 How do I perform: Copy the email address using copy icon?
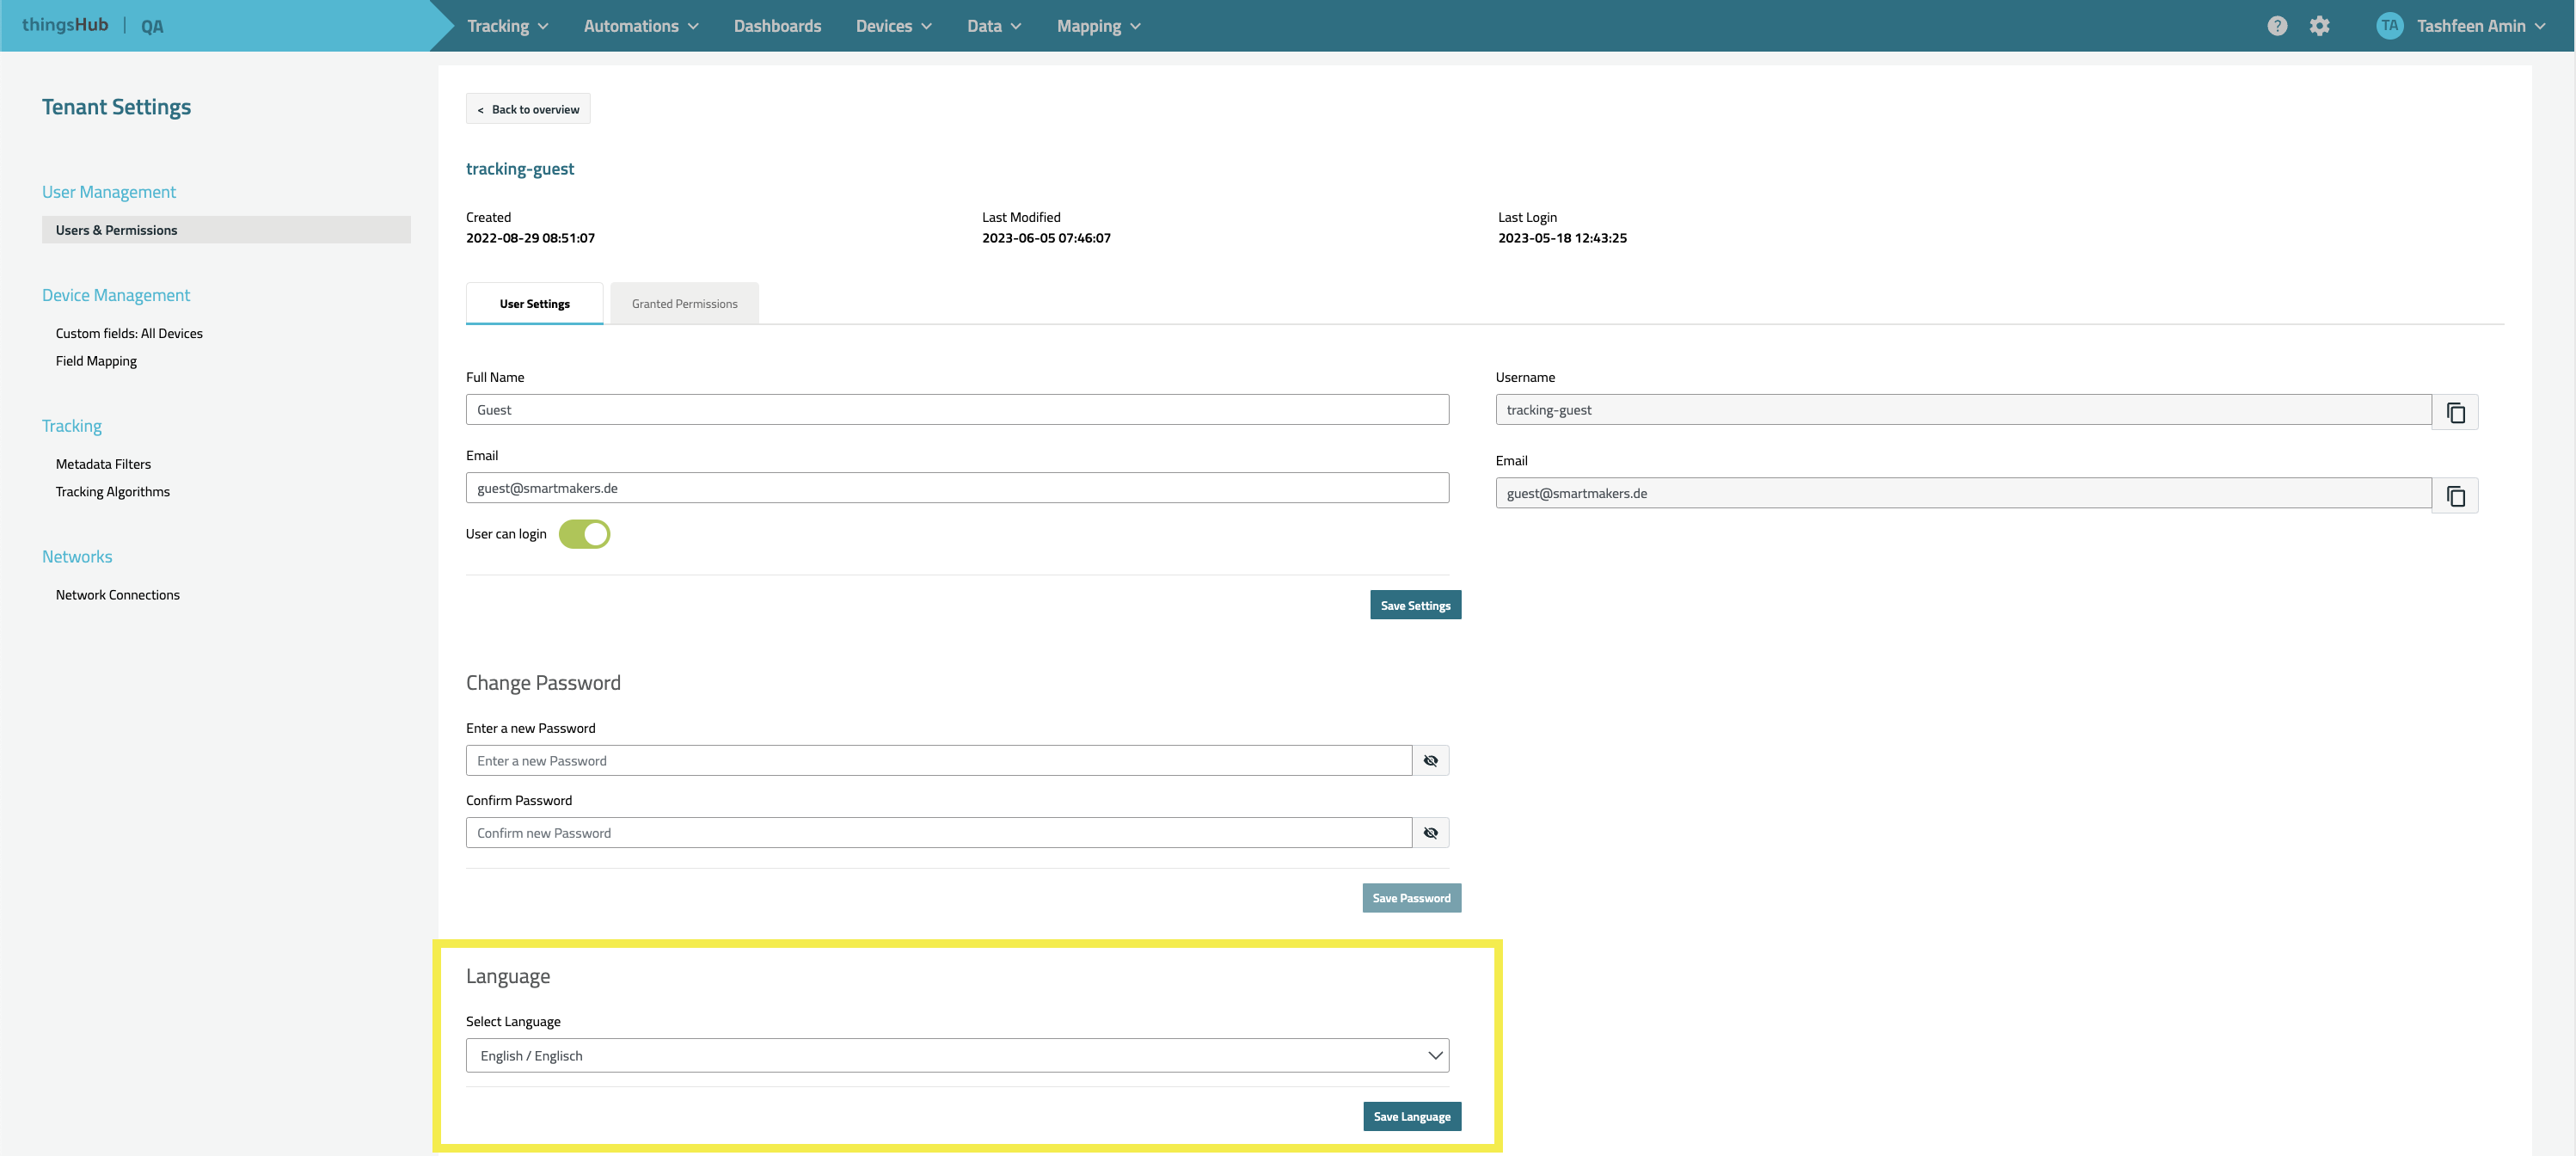click(2455, 495)
